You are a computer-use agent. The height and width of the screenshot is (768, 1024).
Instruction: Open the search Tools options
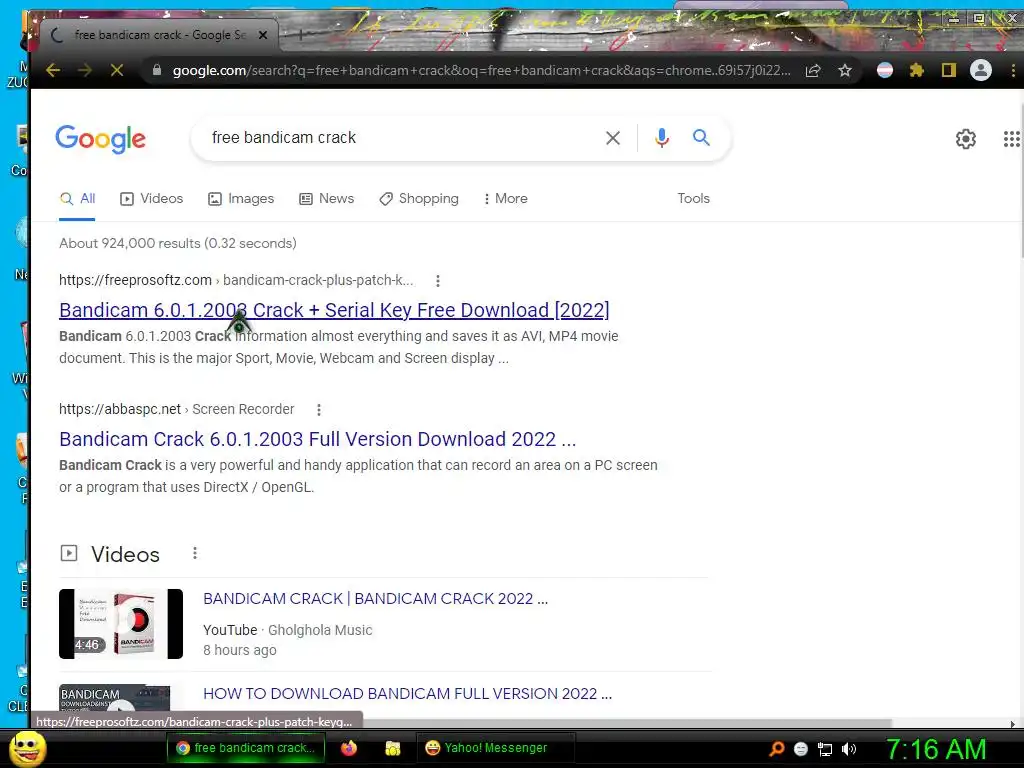693,199
